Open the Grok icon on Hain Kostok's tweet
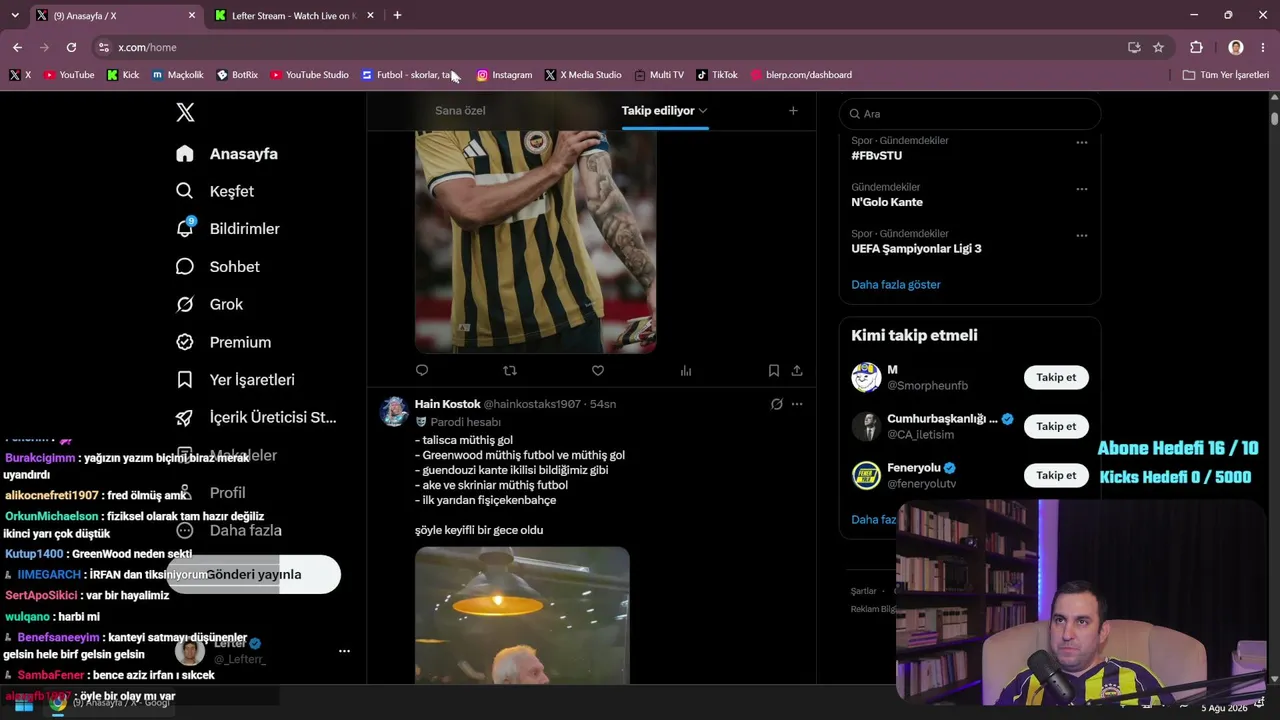Viewport: 1280px width, 720px height. 776,404
